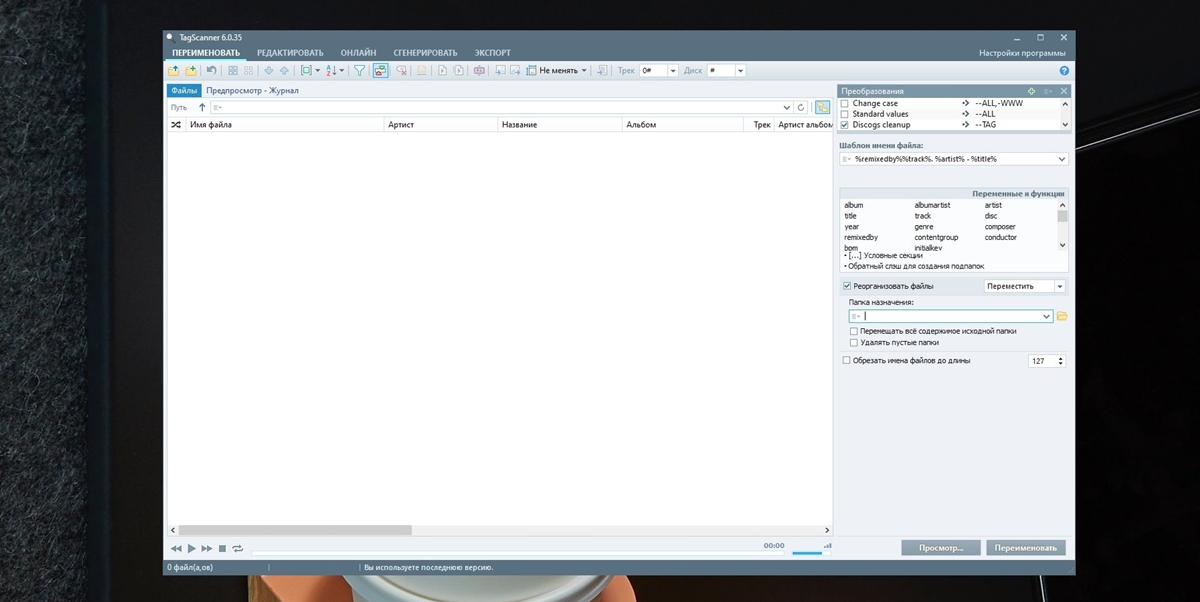Expand the filename template dropdown
This screenshot has width=1200, height=602.
click(1061, 159)
